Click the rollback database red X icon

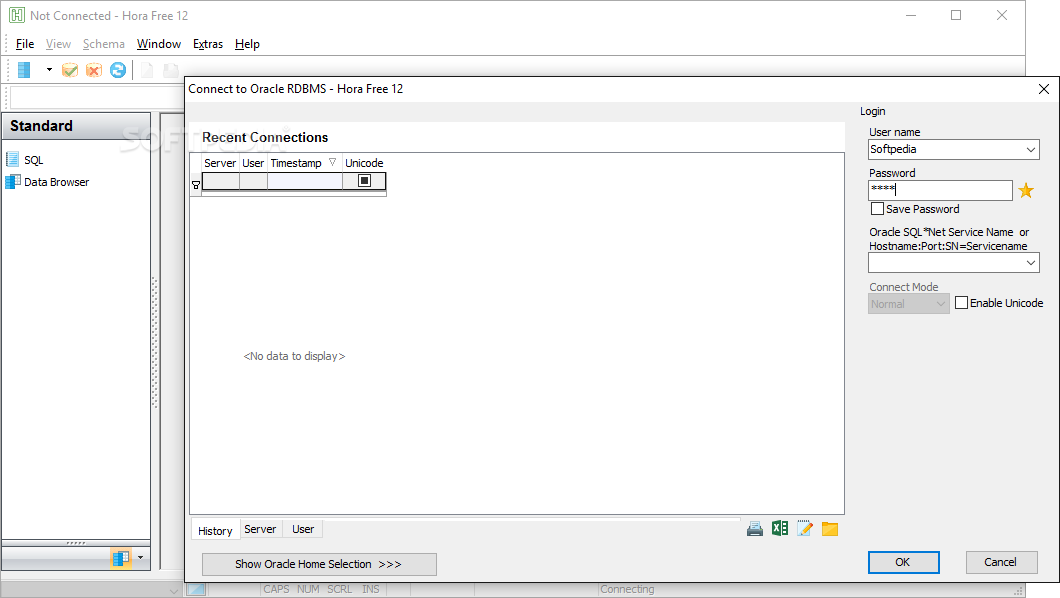point(94,70)
